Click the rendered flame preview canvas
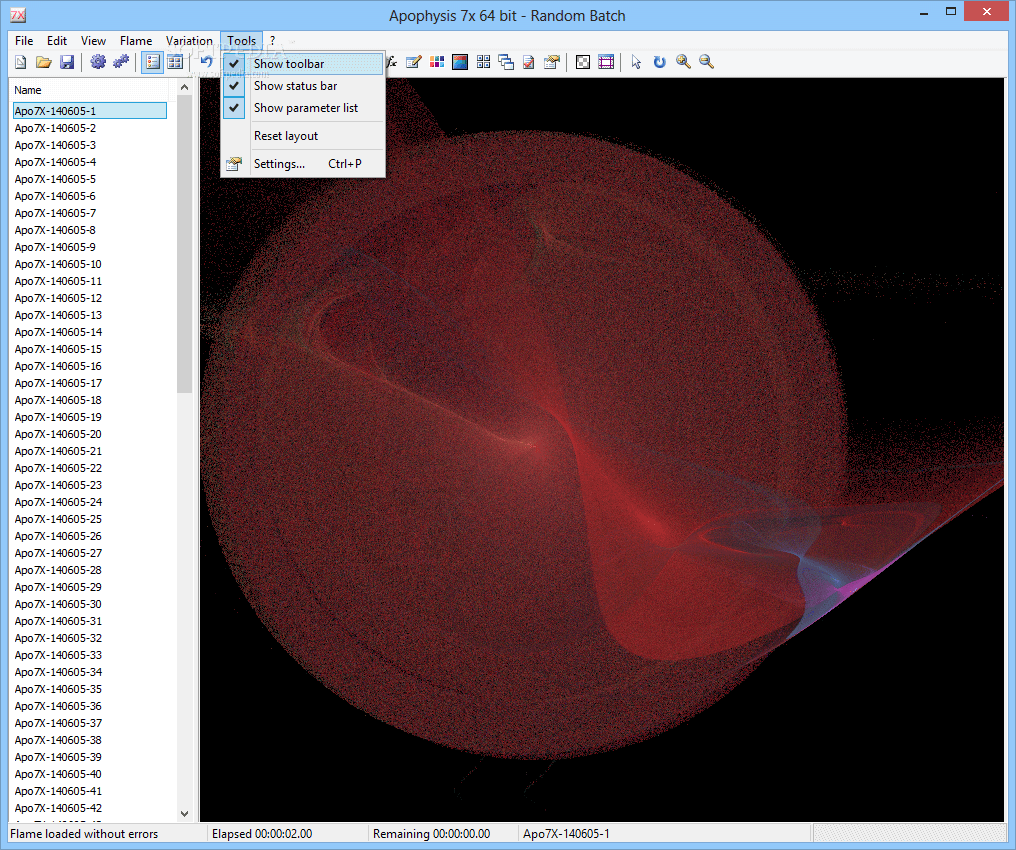Image resolution: width=1016 pixels, height=850 pixels. pyautogui.click(x=601, y=450)
